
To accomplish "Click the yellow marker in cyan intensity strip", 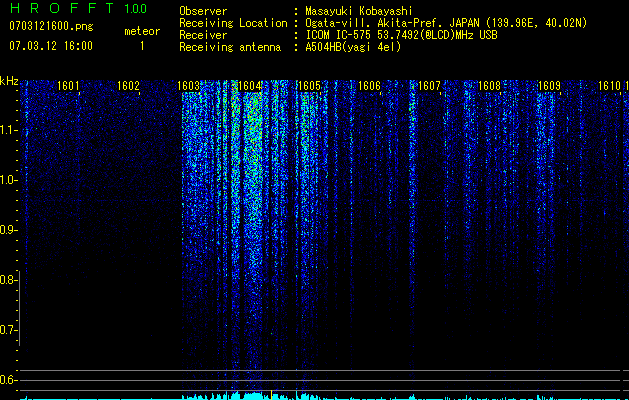I will click(272, 395).
